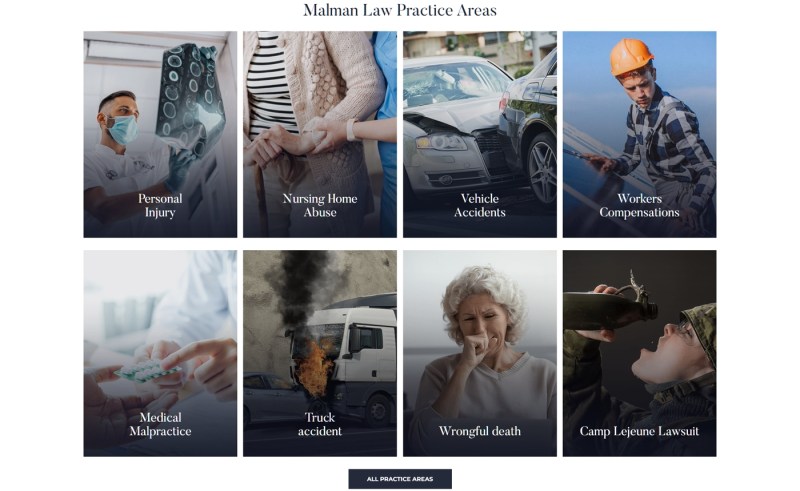The image size is (800, 491).
Task: Select the Truck accident card
Action: tap(320, 353)
